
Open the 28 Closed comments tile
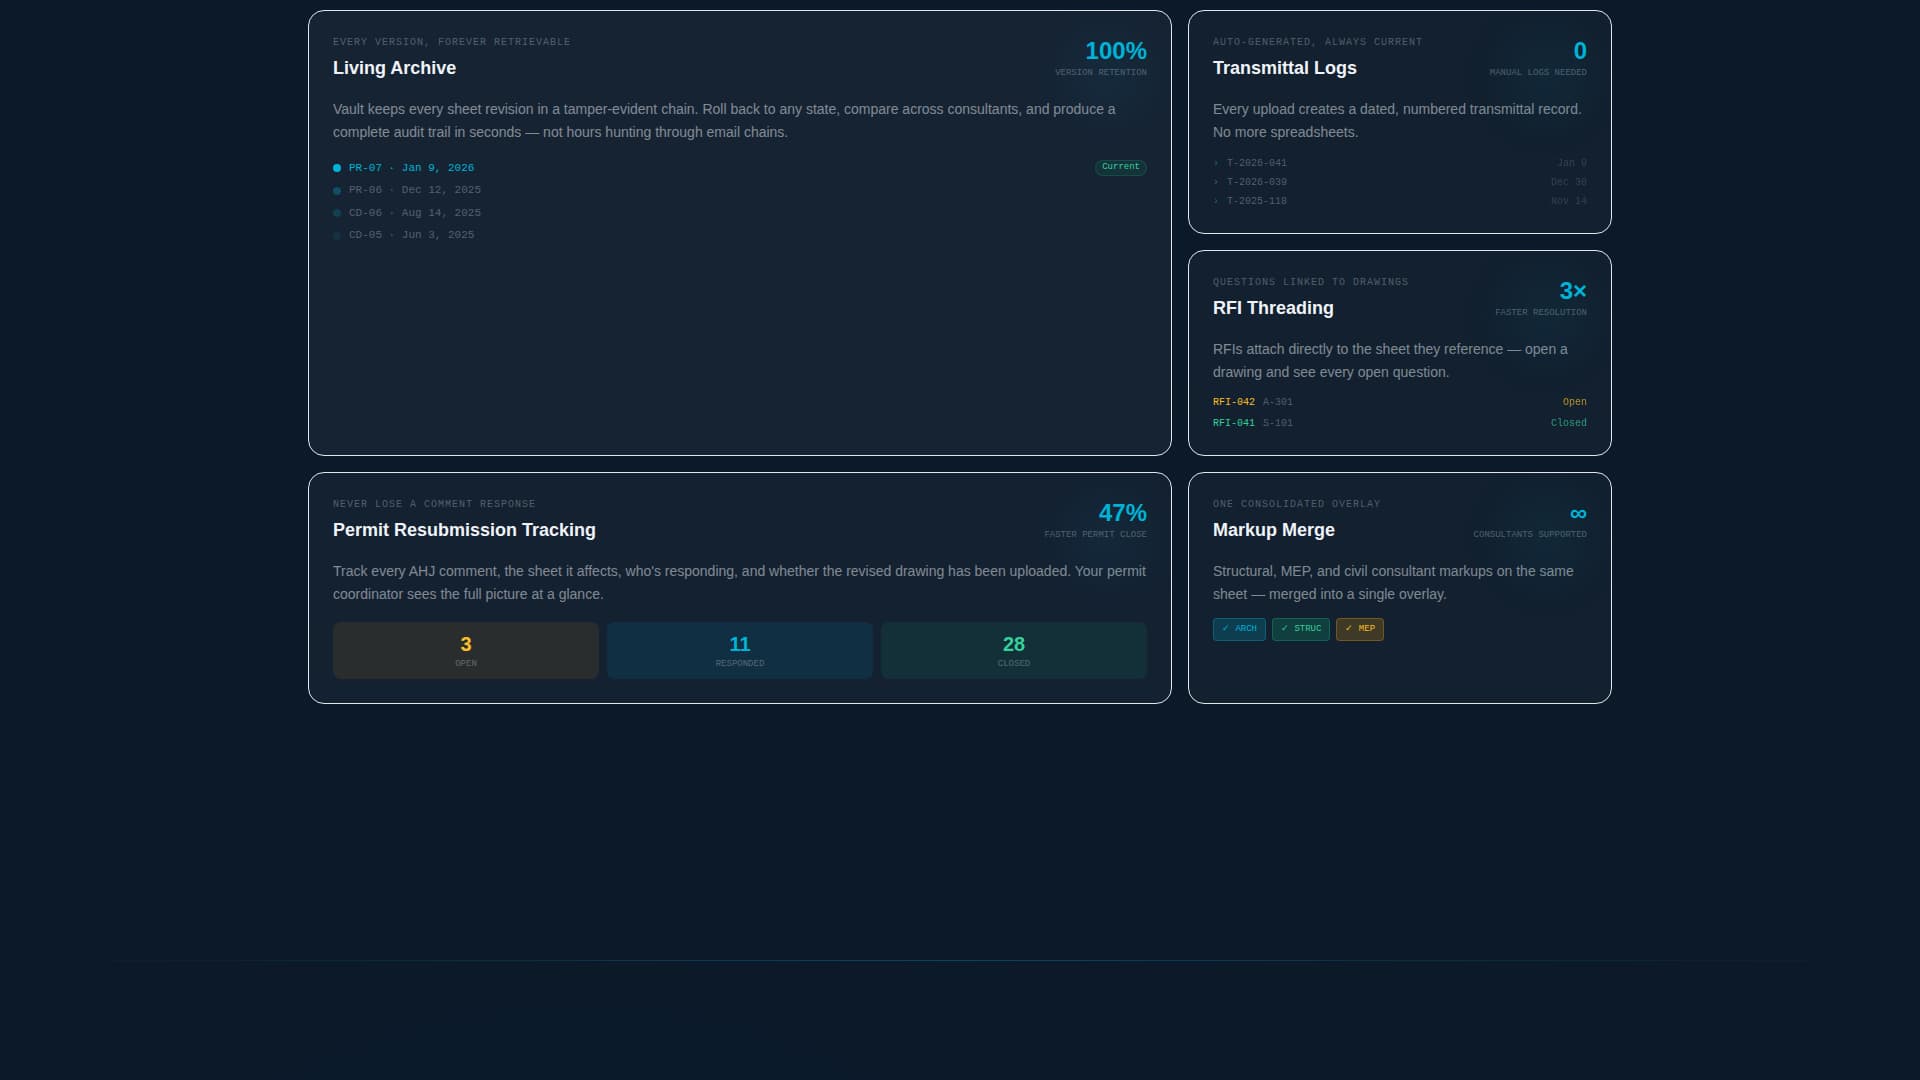(x=1014, y=651)
